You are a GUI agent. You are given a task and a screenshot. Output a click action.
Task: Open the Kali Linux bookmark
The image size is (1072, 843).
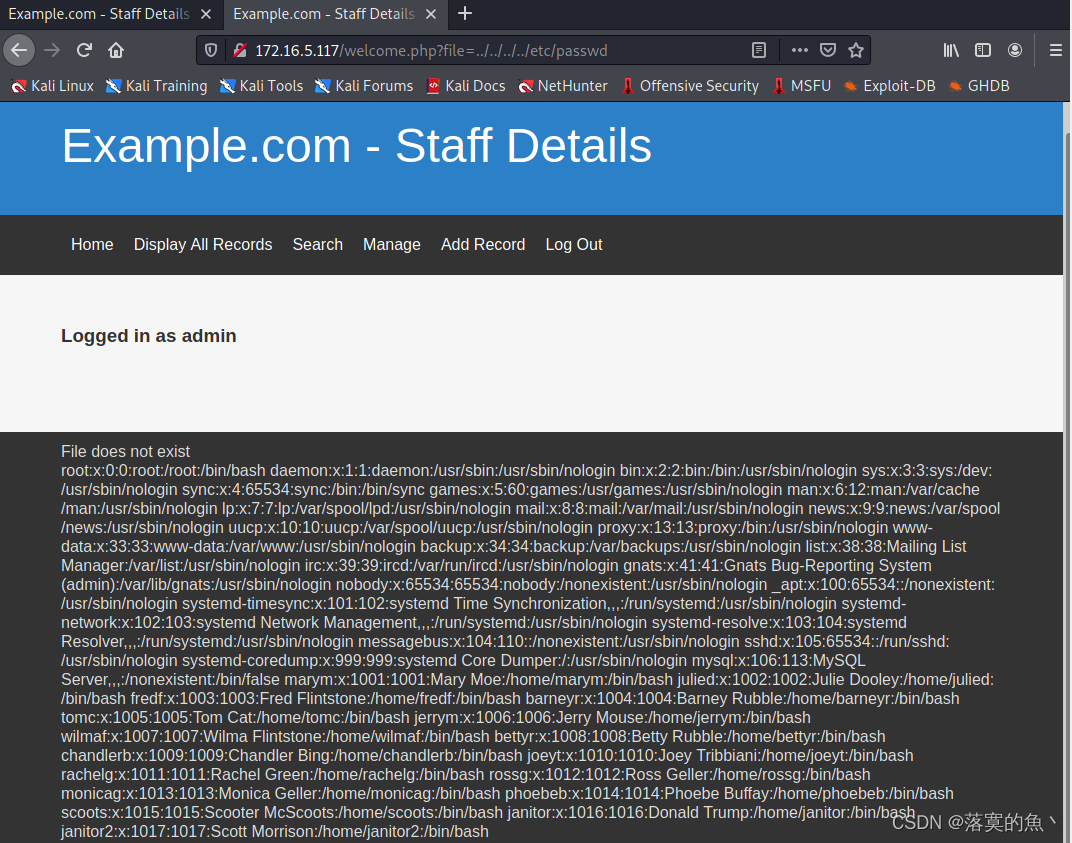pyautogui.click(x=53, y=86)
